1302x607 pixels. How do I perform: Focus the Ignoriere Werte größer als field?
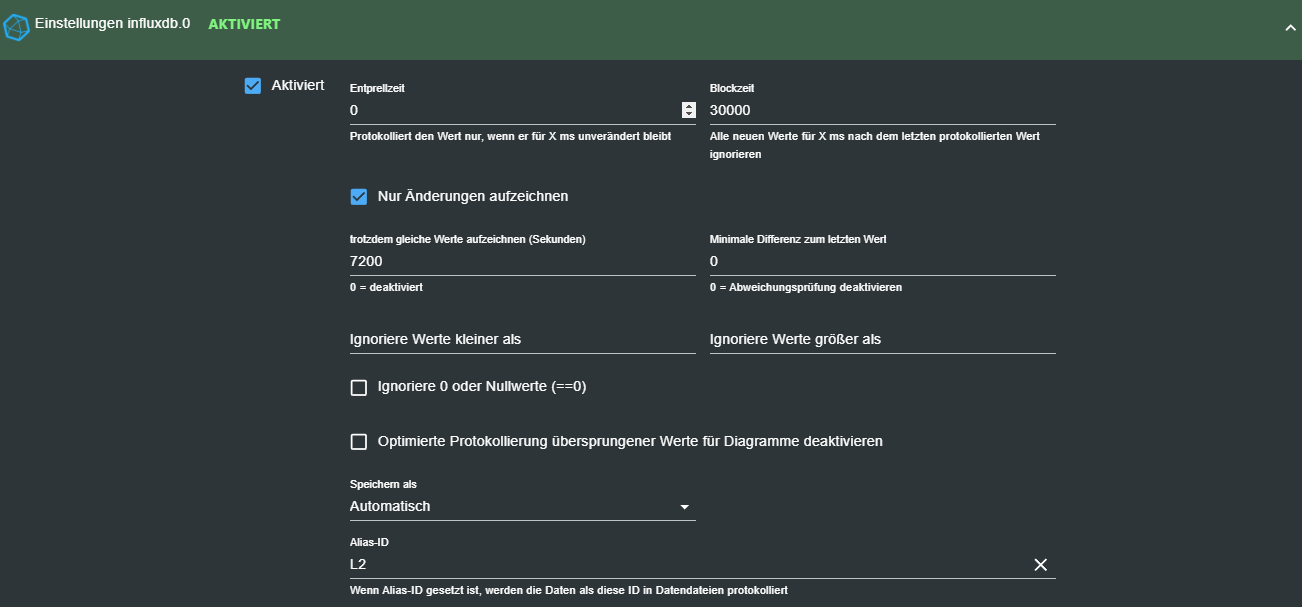(x=880, y=340)
